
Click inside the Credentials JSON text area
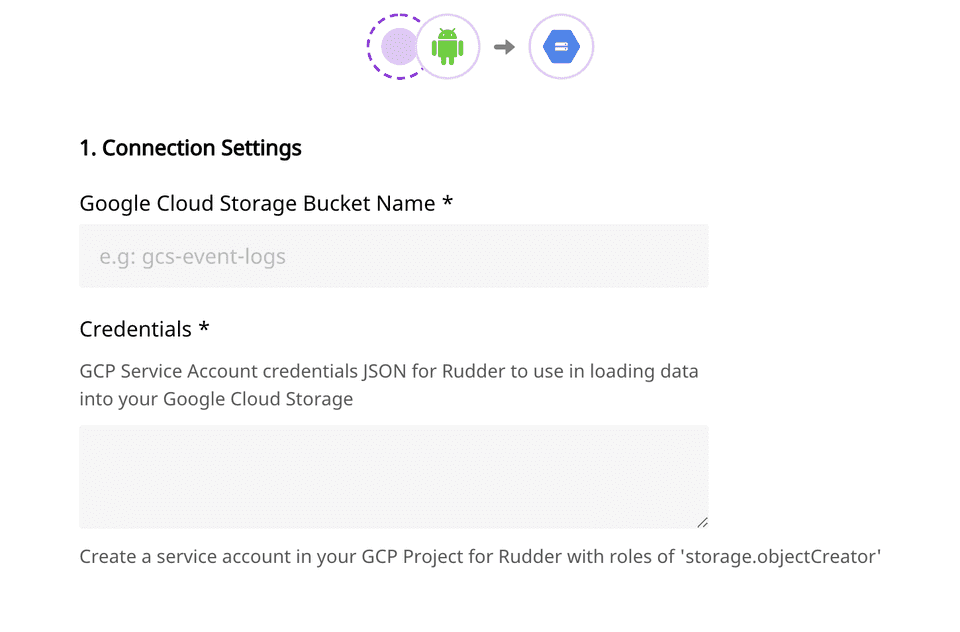tap(393, 476)
